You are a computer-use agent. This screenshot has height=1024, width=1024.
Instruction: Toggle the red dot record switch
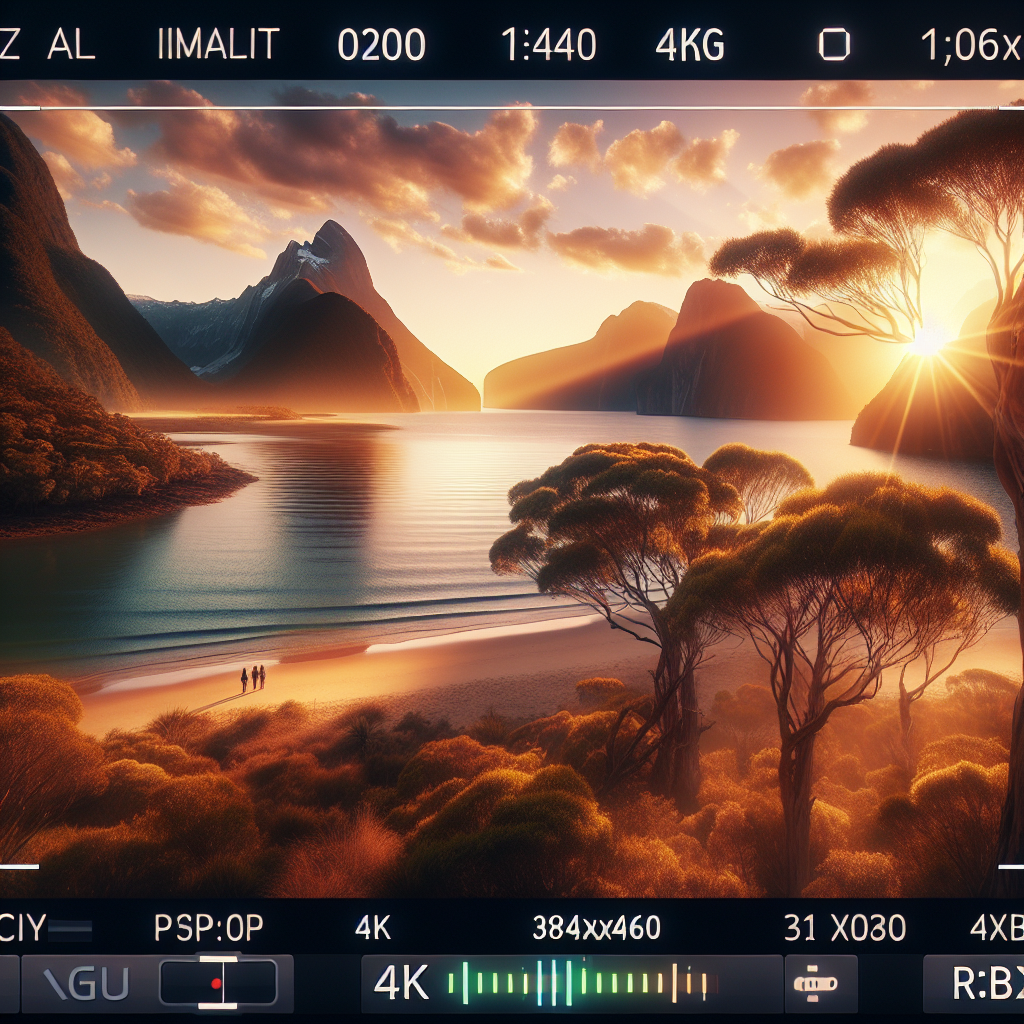pyautogui.click(x=217, y=984)
